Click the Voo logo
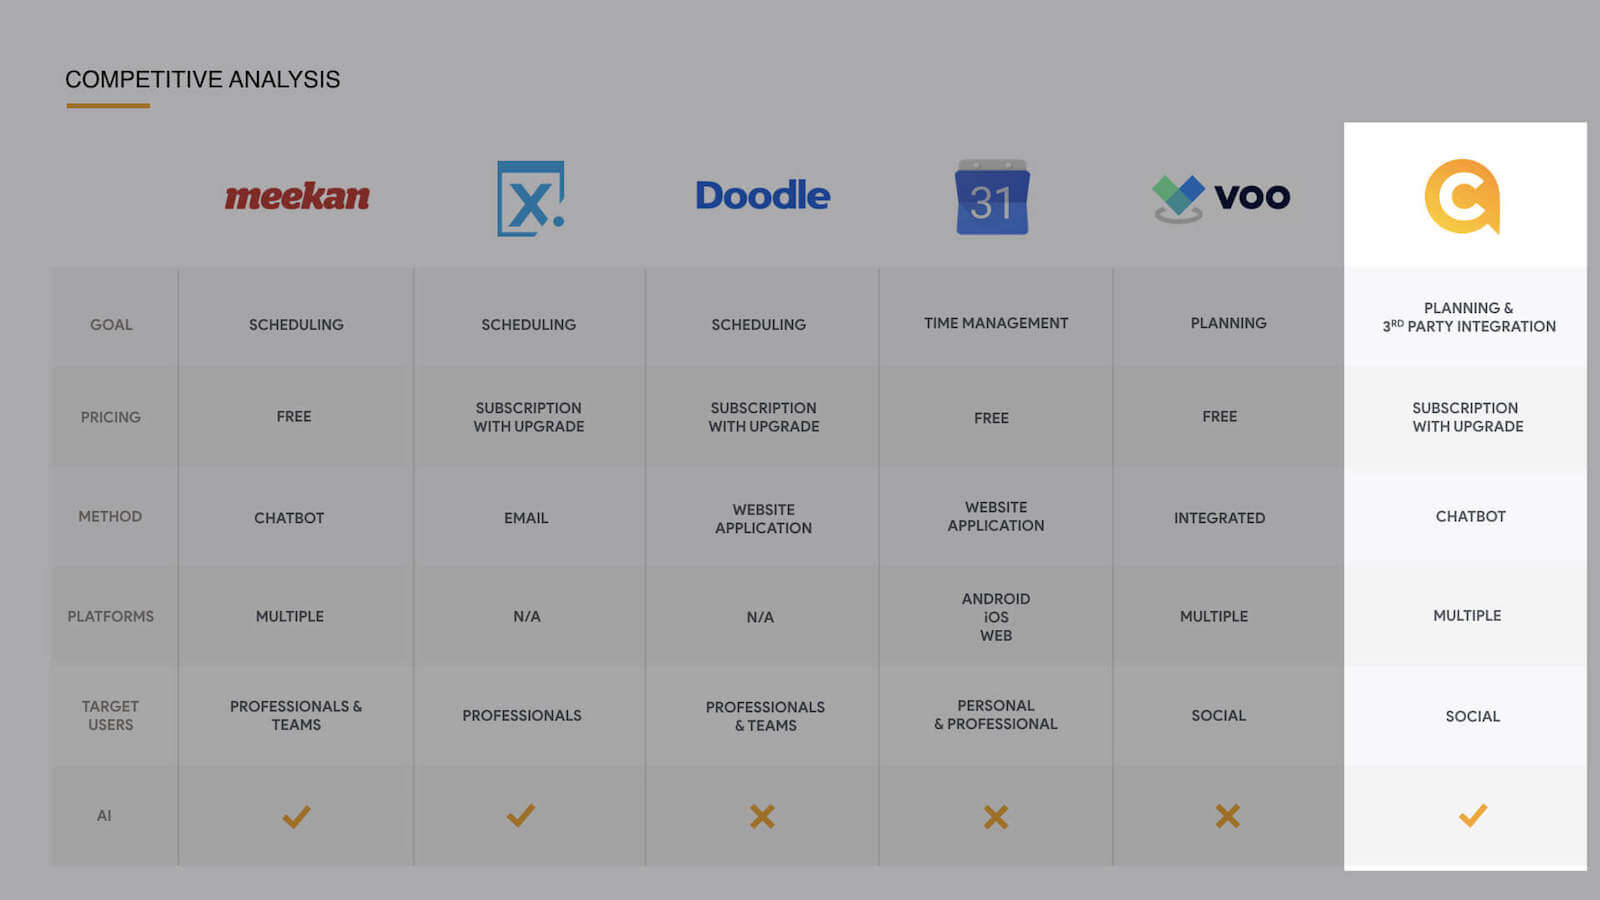 1221,197
